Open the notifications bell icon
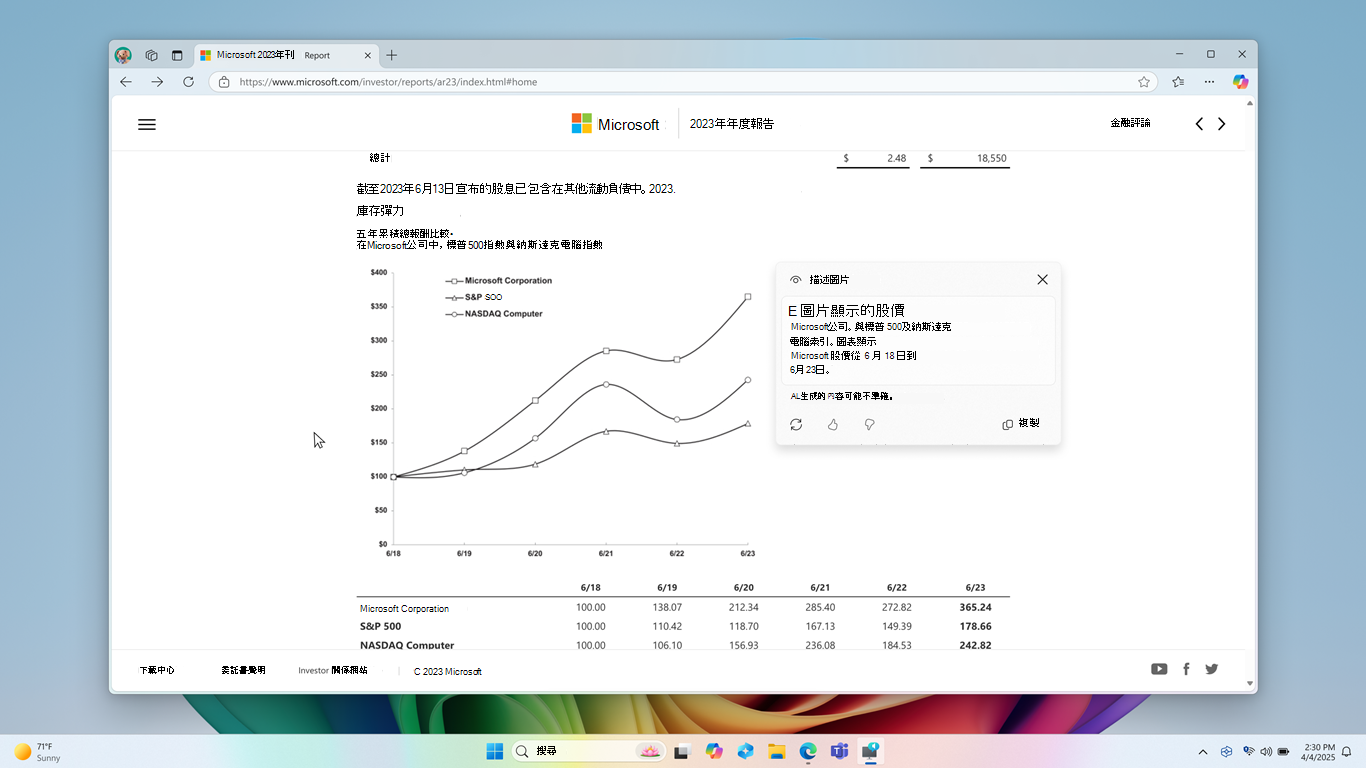Screen dimensions: 1366x768 click(1347, 751)
